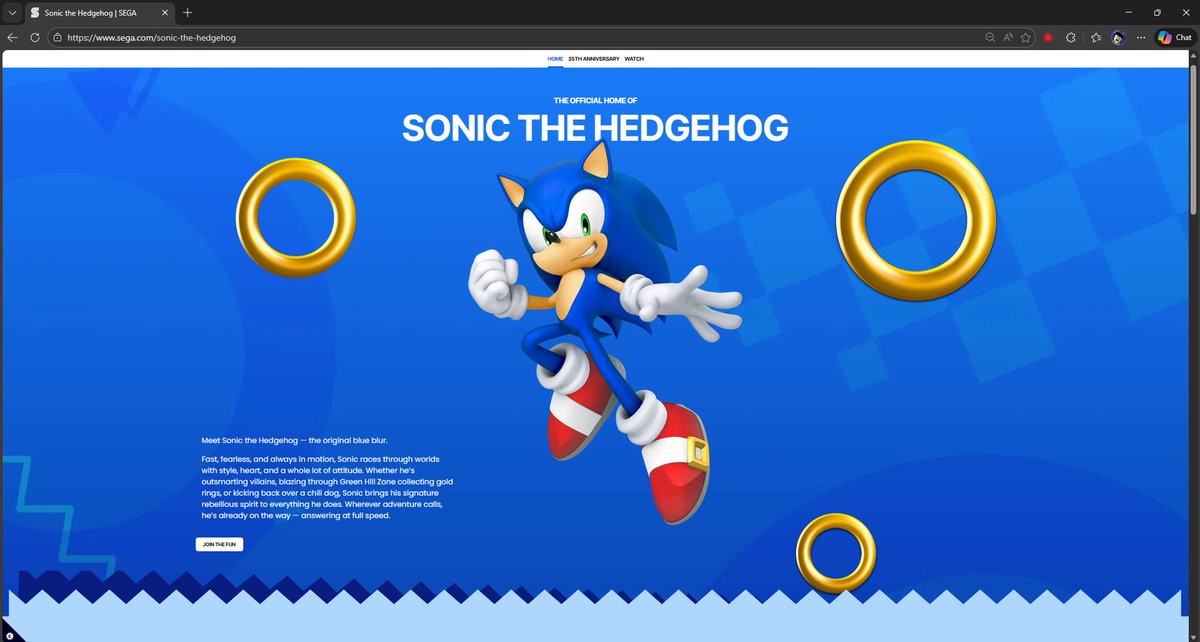
Task: View site information lock icon
Action: pyautogui.click(x=58, y=37)
